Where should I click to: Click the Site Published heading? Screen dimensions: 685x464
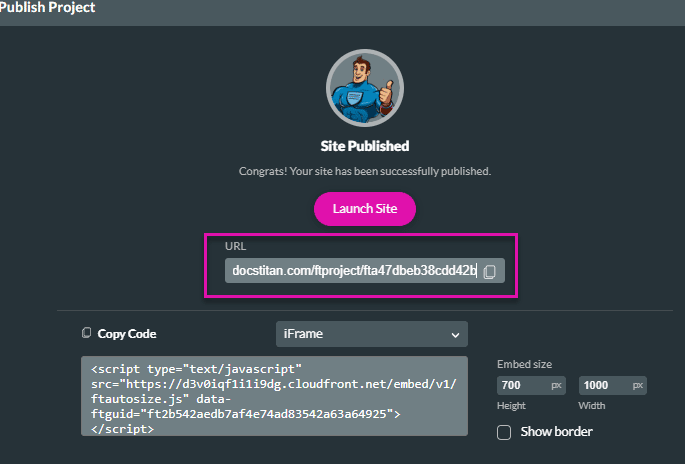pos(364,146)
